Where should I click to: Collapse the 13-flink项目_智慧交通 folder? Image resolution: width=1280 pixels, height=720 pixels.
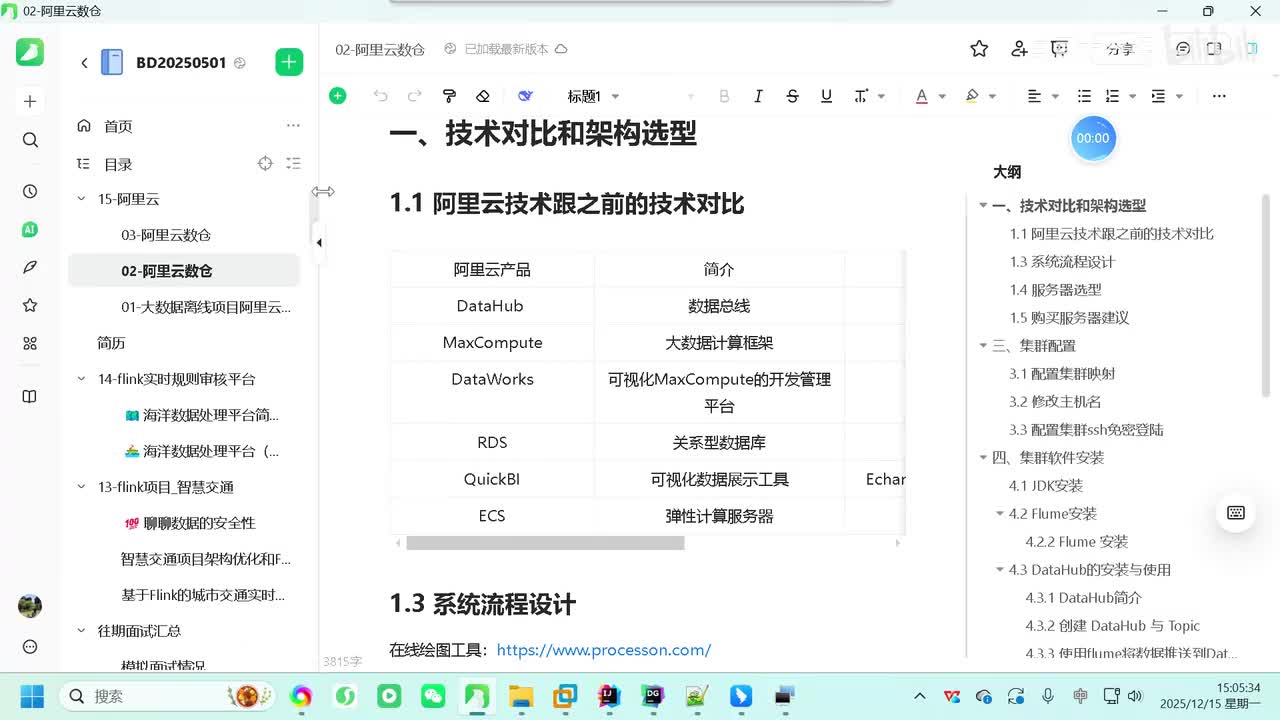[x=82, y=487]
